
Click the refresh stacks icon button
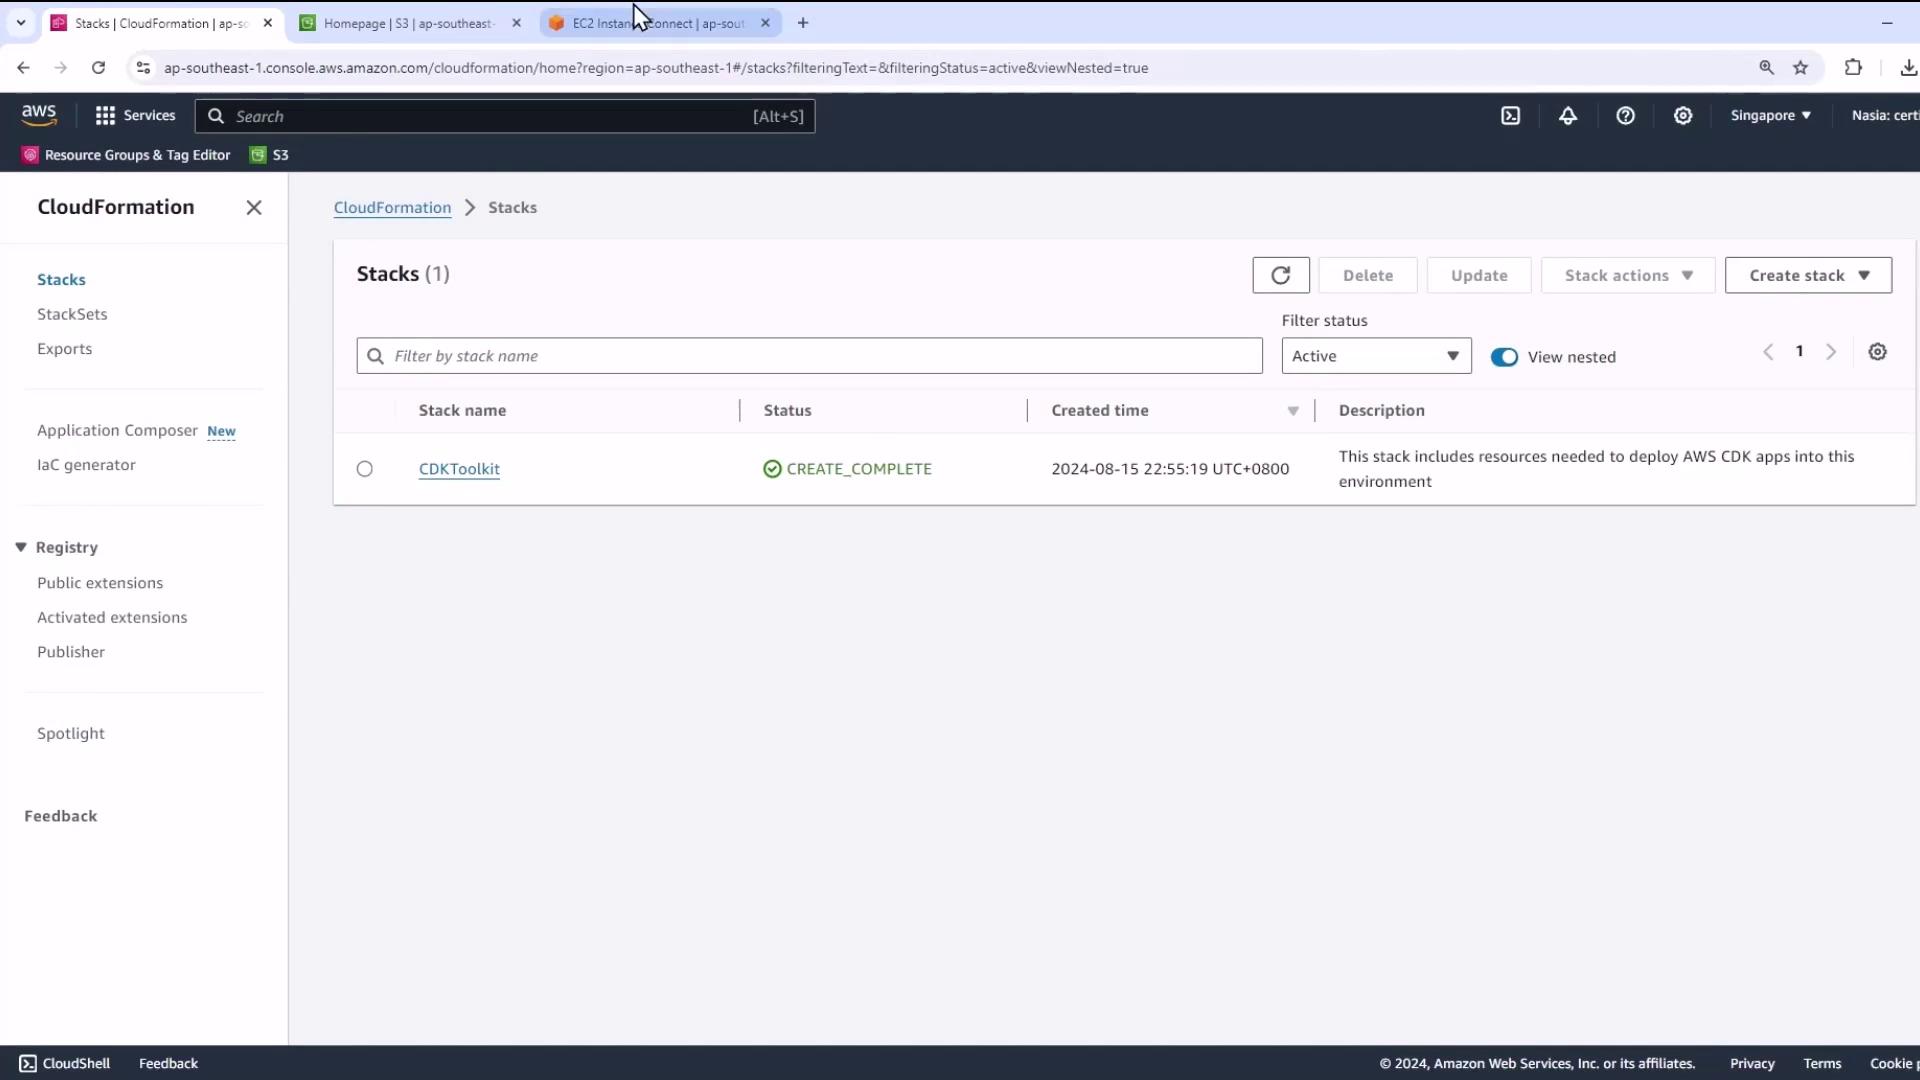[x=1280, y=275]
